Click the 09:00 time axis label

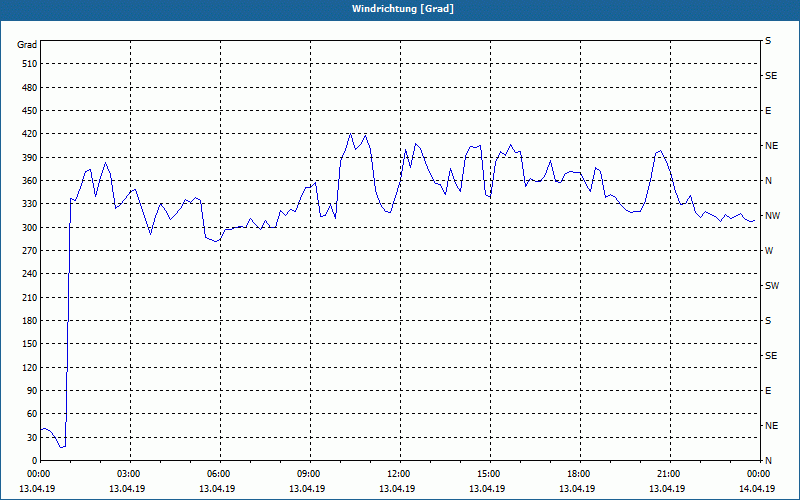click(x=307, y=474)
